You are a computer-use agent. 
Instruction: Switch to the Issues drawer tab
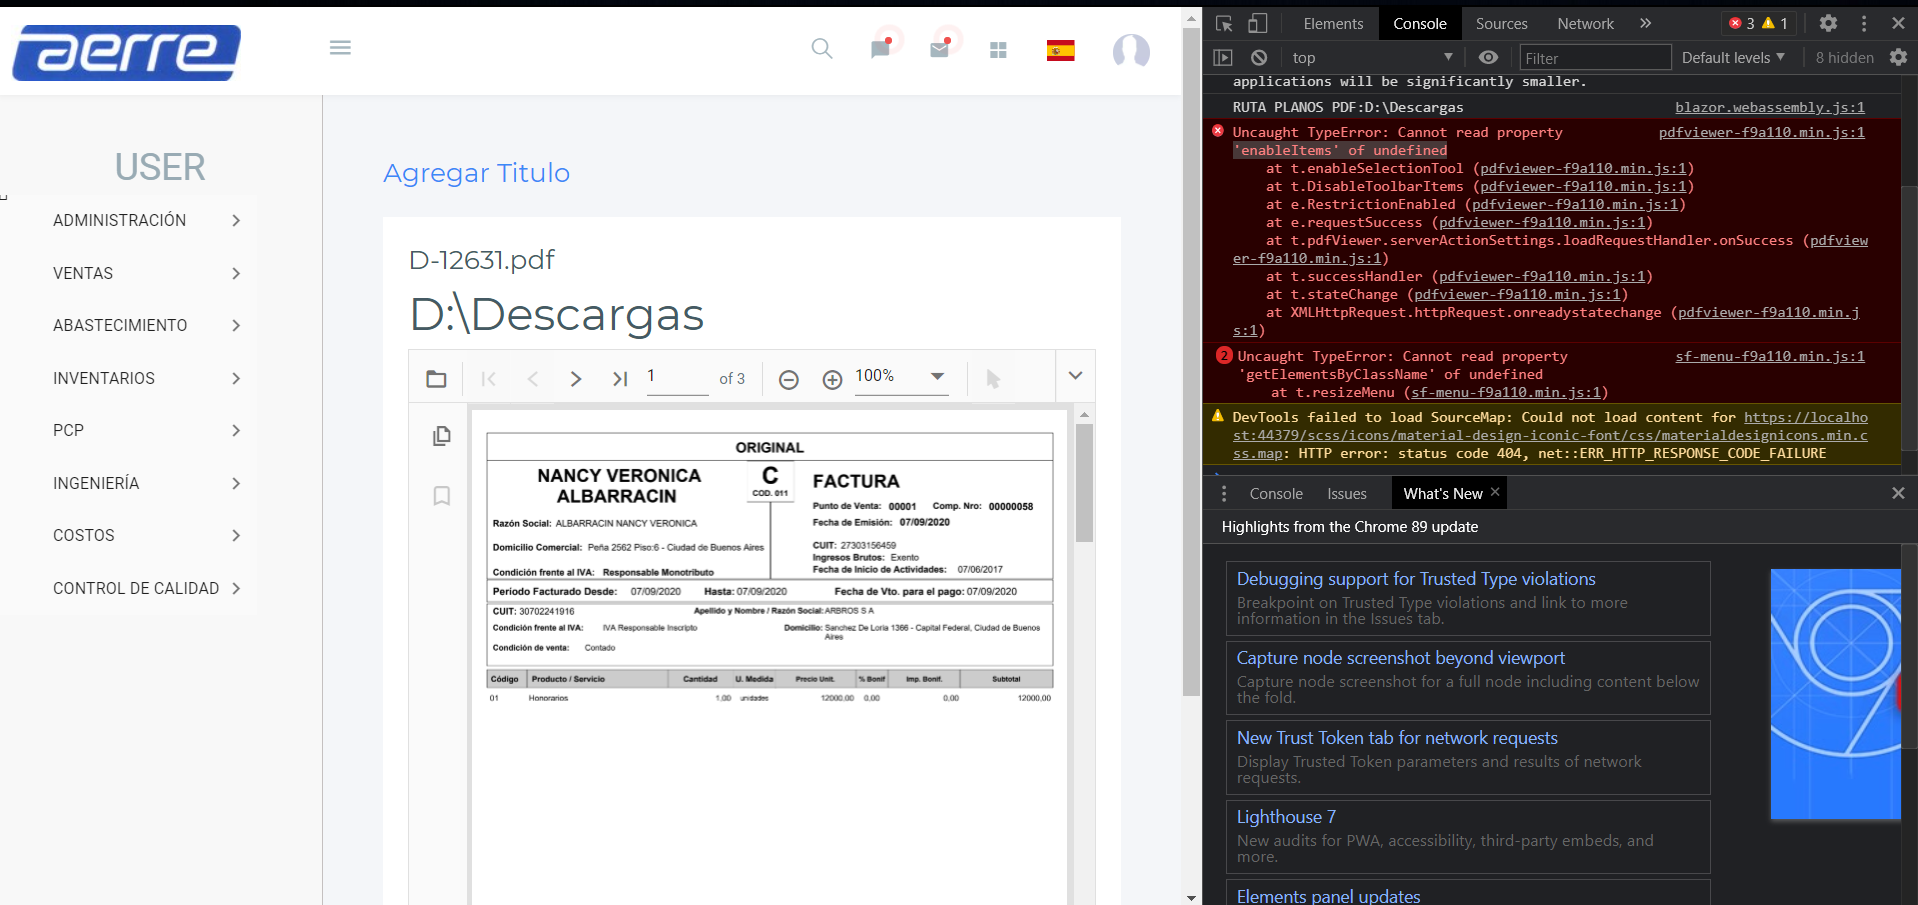coord(1346,494)
